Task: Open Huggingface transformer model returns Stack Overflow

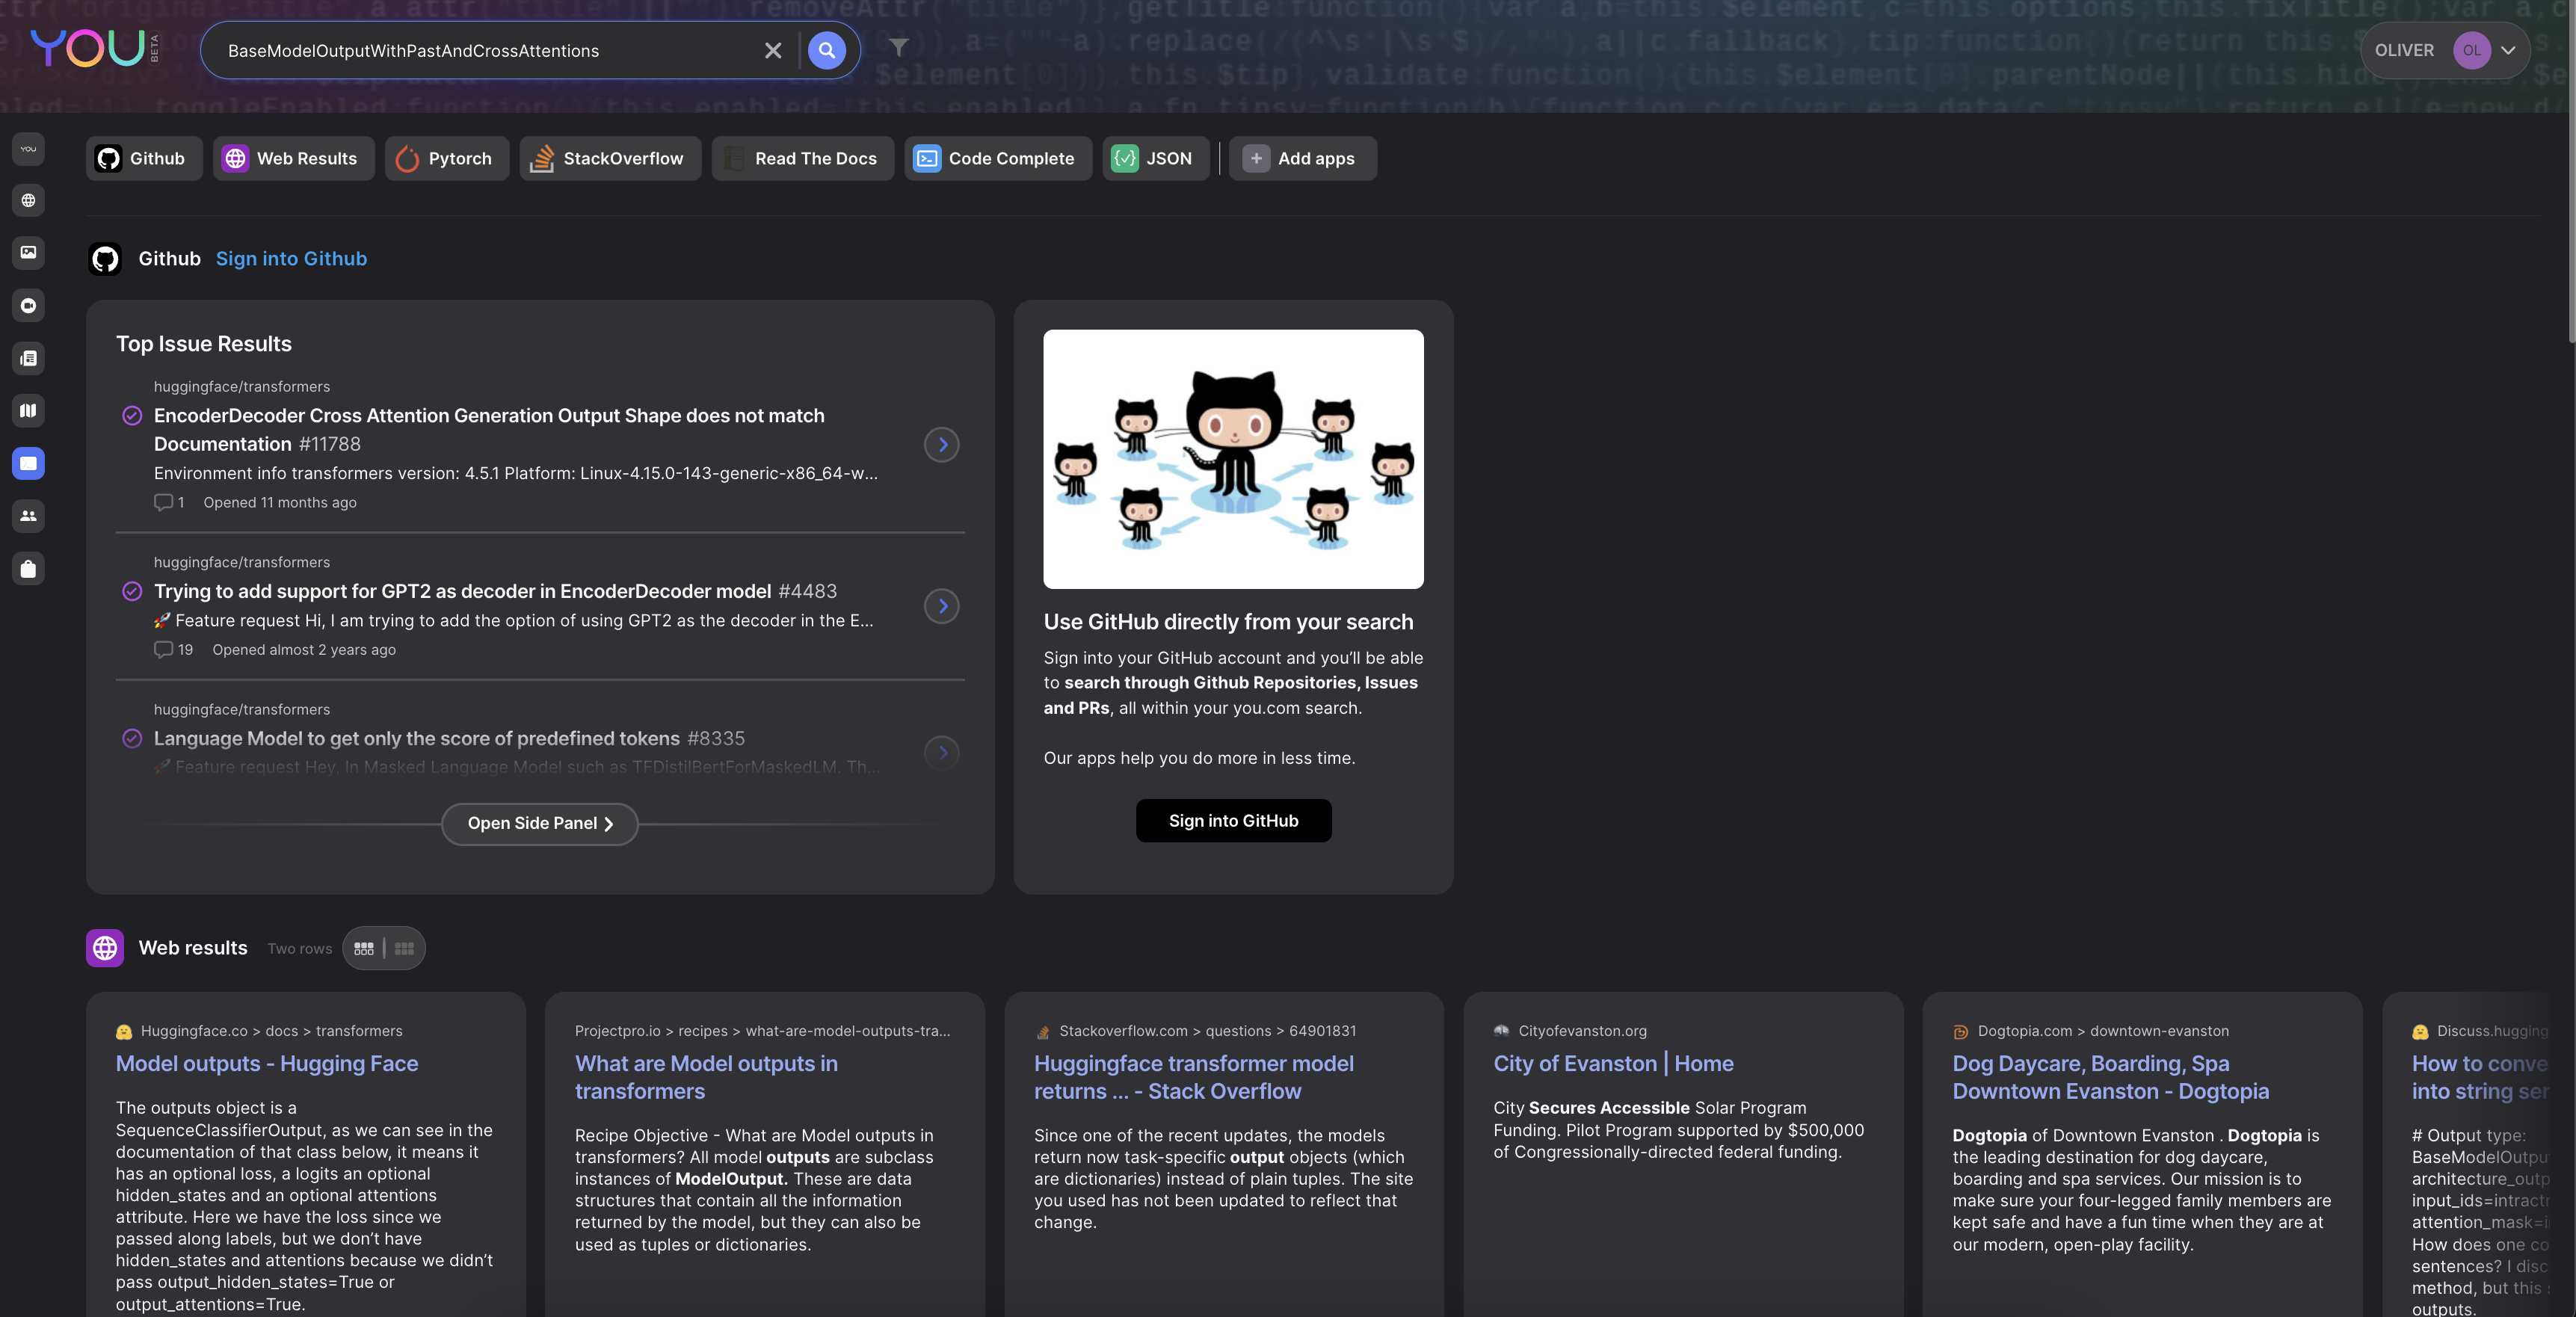Action: tap(1193, 1077)
